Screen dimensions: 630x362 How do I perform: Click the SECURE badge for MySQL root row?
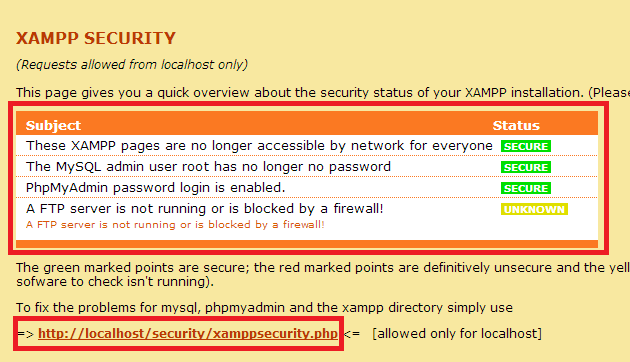pyautogui.click(x=526, y=167)
